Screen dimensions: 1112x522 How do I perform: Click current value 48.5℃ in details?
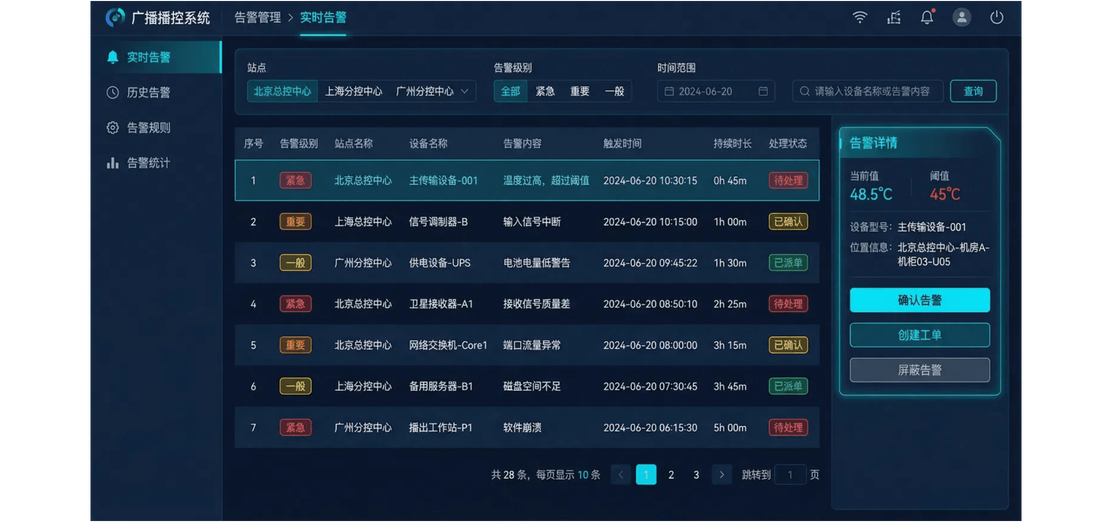point(871,194)
